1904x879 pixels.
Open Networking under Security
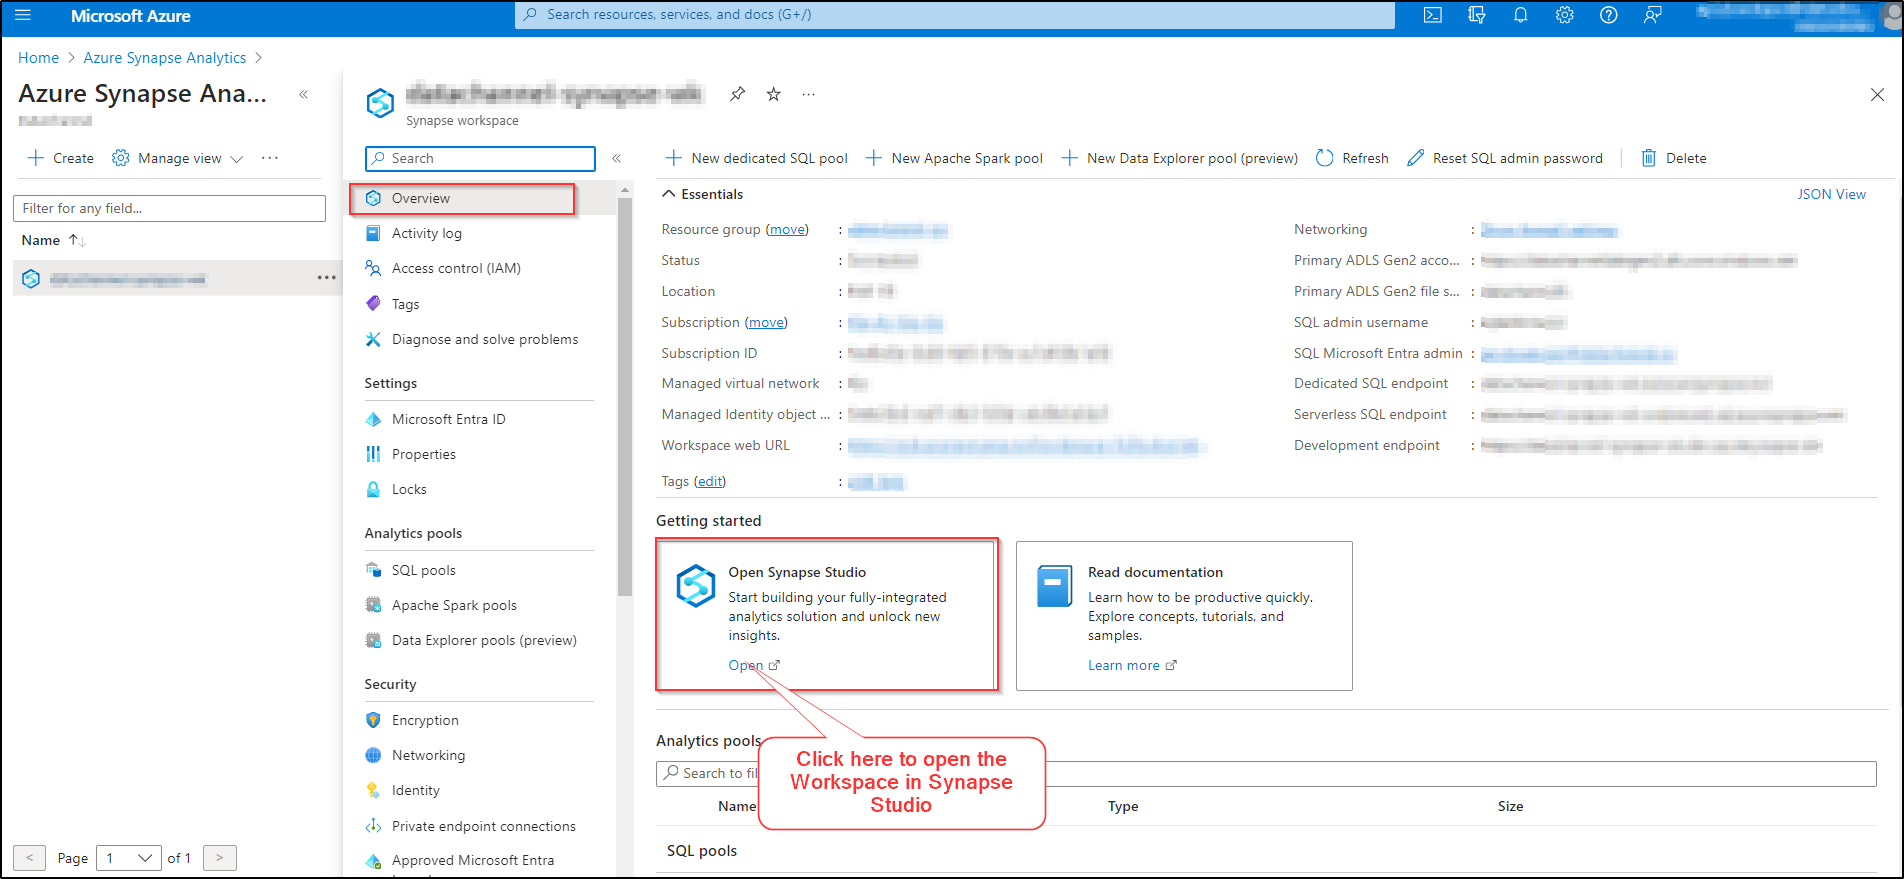tap(428, 755)
